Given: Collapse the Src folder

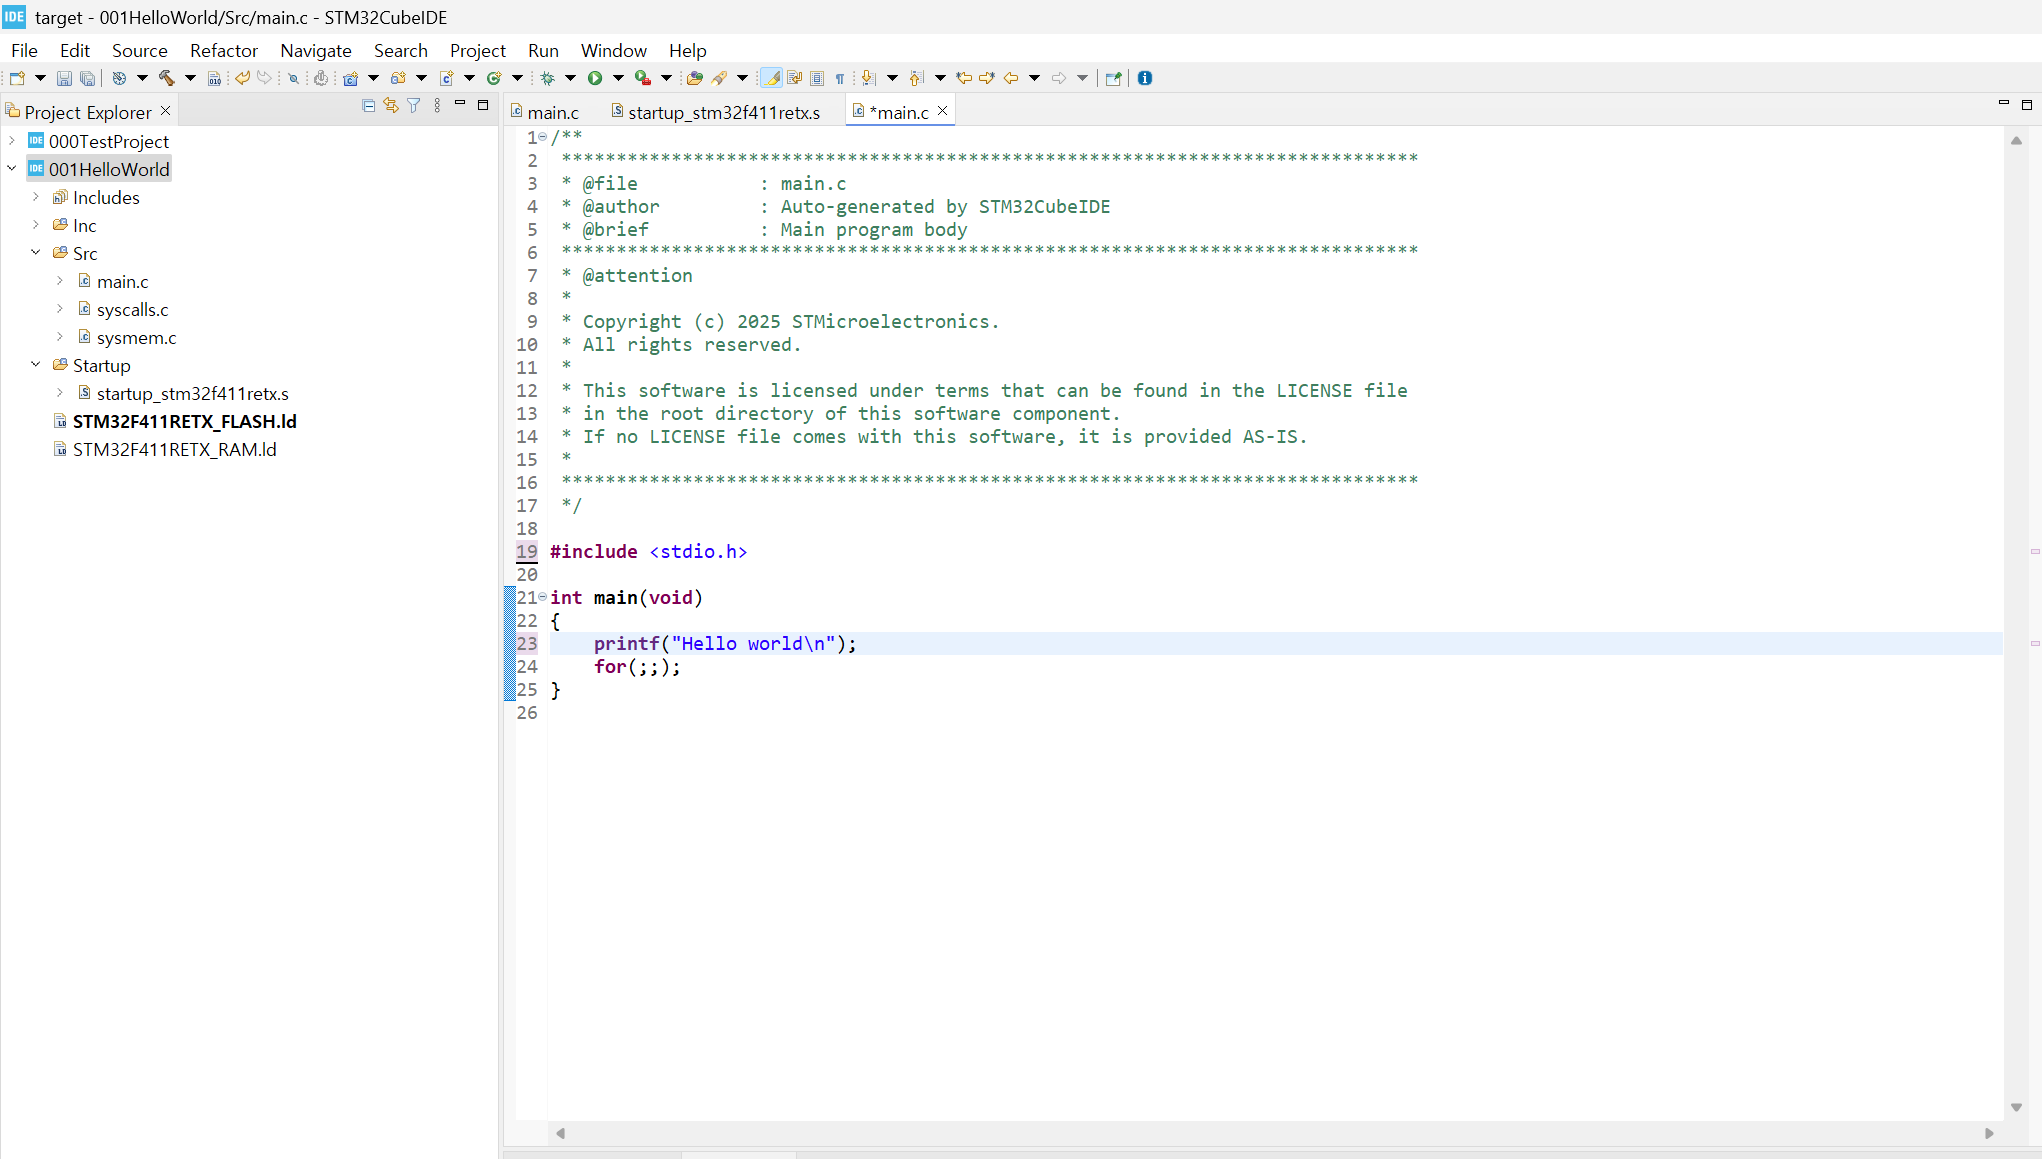Looking at the screenshot, I should tap(36, 253).
